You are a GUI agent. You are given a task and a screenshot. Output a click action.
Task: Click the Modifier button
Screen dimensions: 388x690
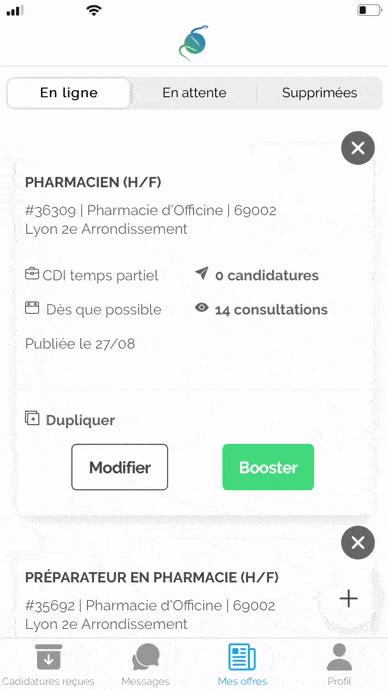point(120,467)
